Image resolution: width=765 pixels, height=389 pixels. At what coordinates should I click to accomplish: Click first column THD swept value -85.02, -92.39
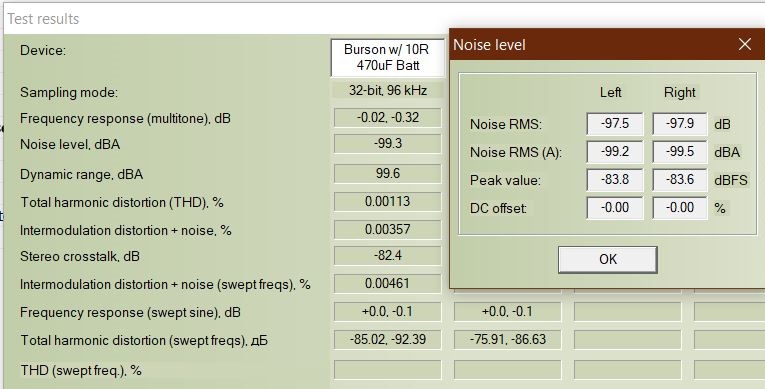point(387,340)
